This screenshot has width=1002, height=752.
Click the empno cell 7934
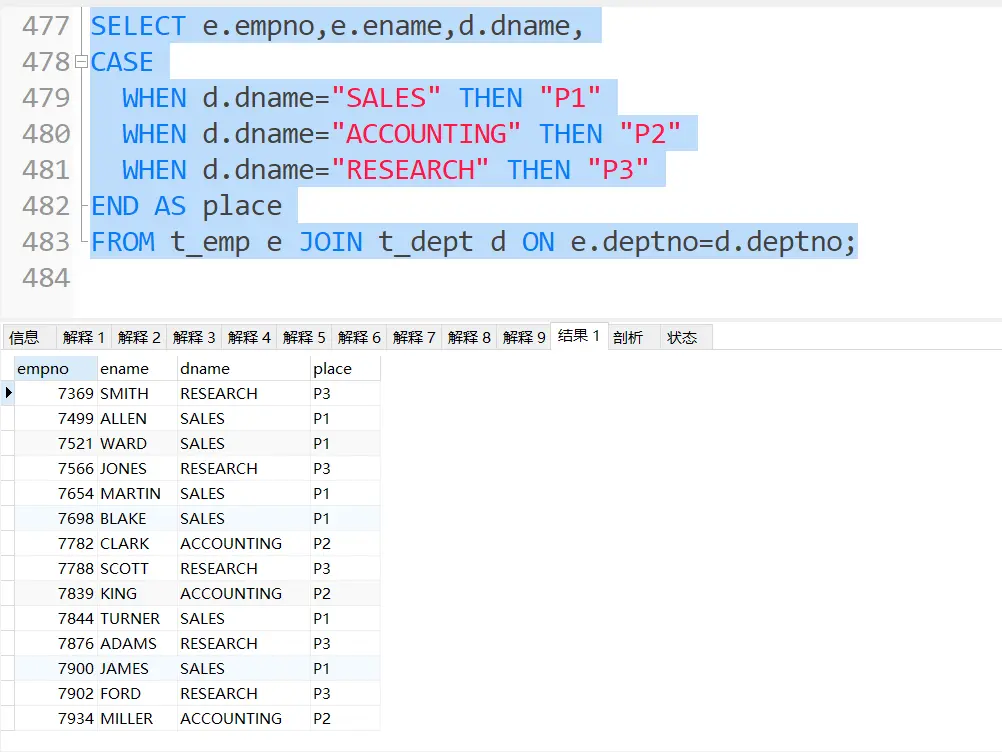click(x=75, y=718)
